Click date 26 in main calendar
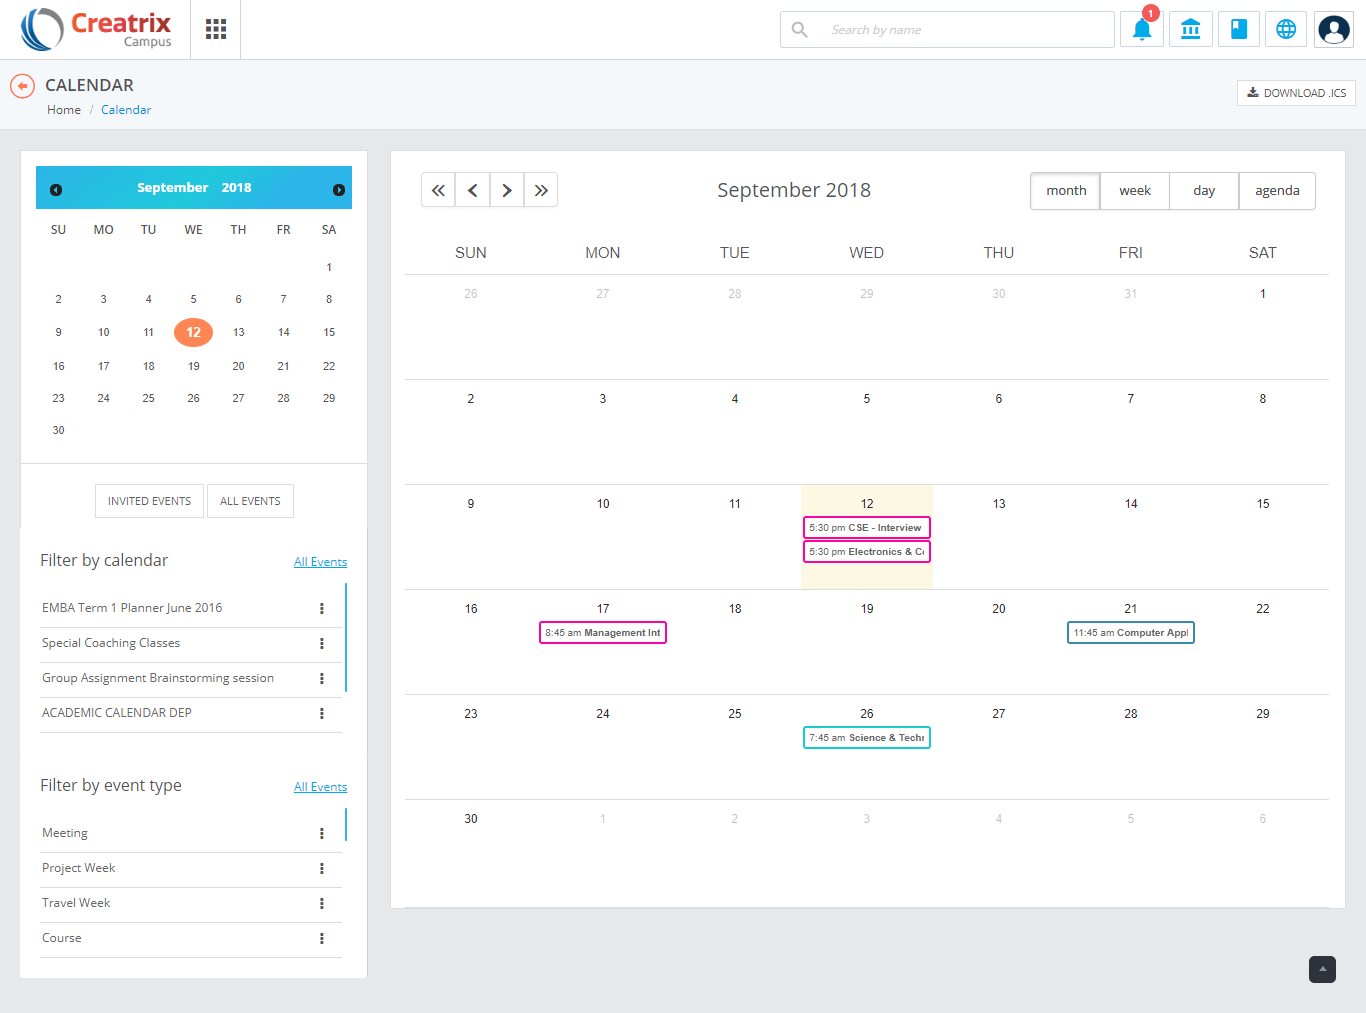The height and width of the screenshot is (1013, 1366). [867, 714]
